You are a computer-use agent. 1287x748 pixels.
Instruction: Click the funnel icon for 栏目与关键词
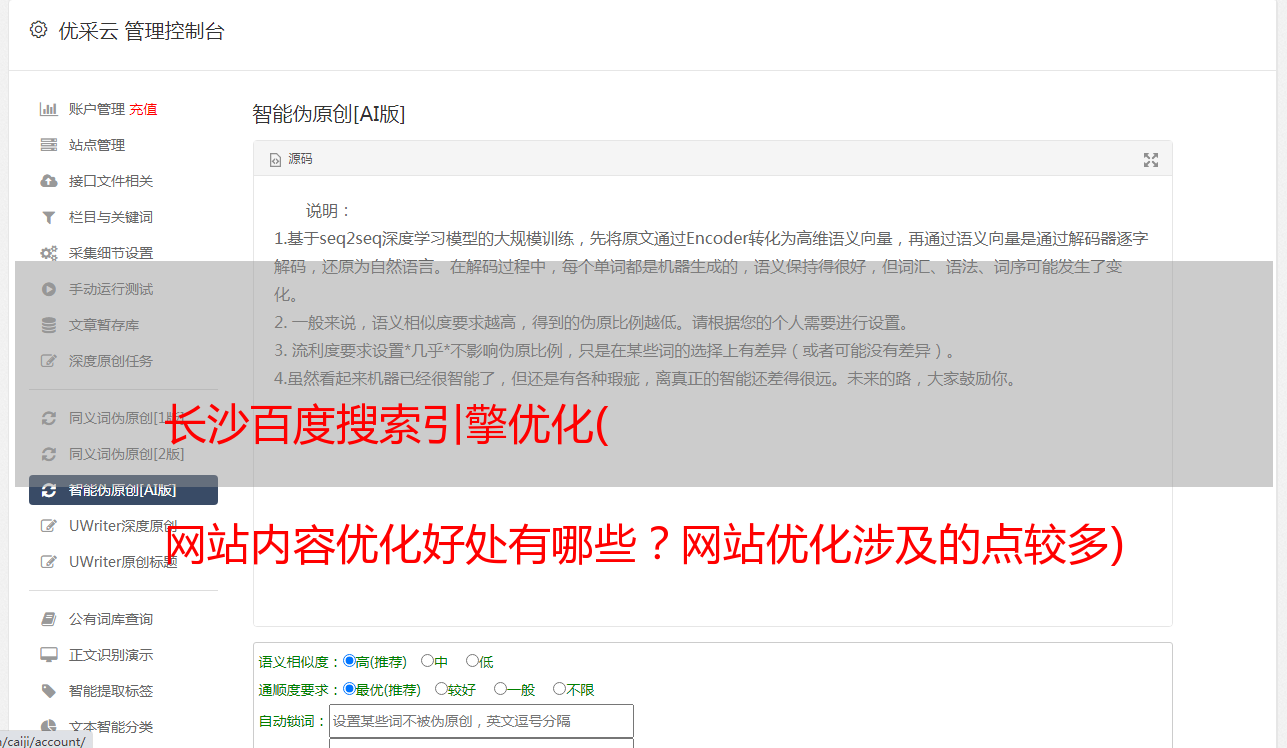pyautogui.click(x=48, y=217)
